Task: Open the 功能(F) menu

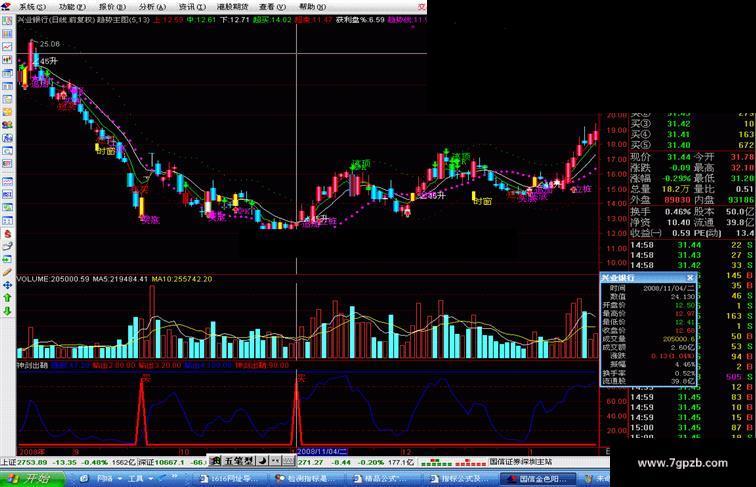Action: [x=72, y=7]
